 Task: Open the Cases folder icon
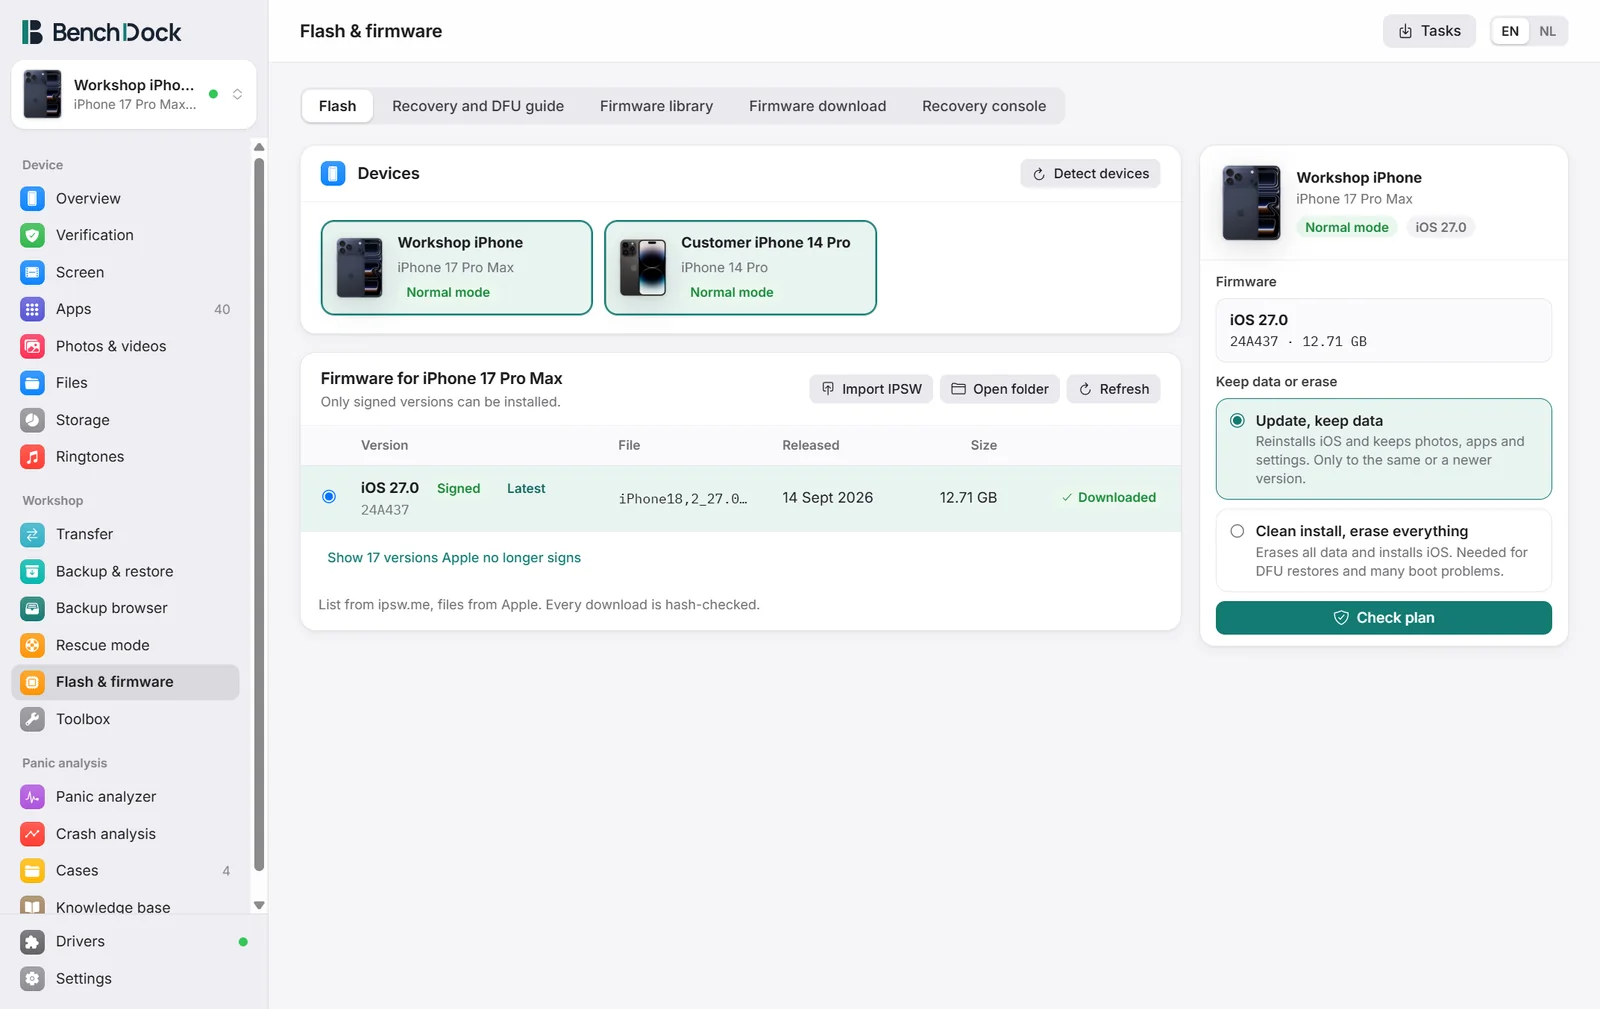point(32,871)
